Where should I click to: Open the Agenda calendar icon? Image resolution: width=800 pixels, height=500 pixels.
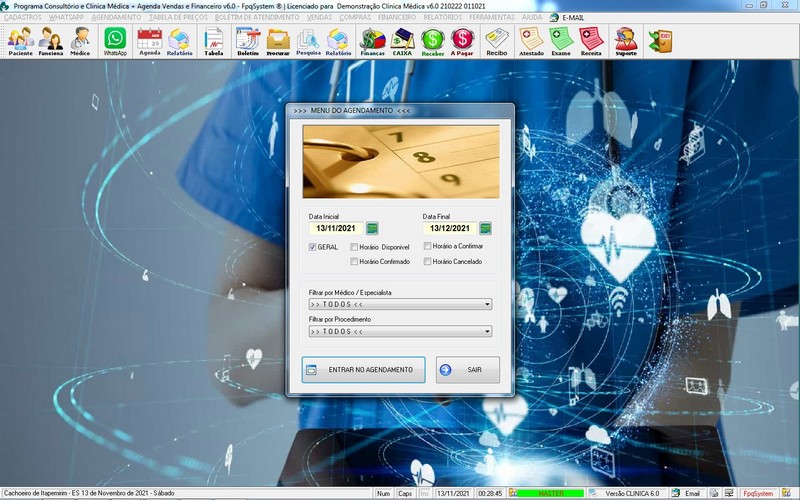point(149,41)
